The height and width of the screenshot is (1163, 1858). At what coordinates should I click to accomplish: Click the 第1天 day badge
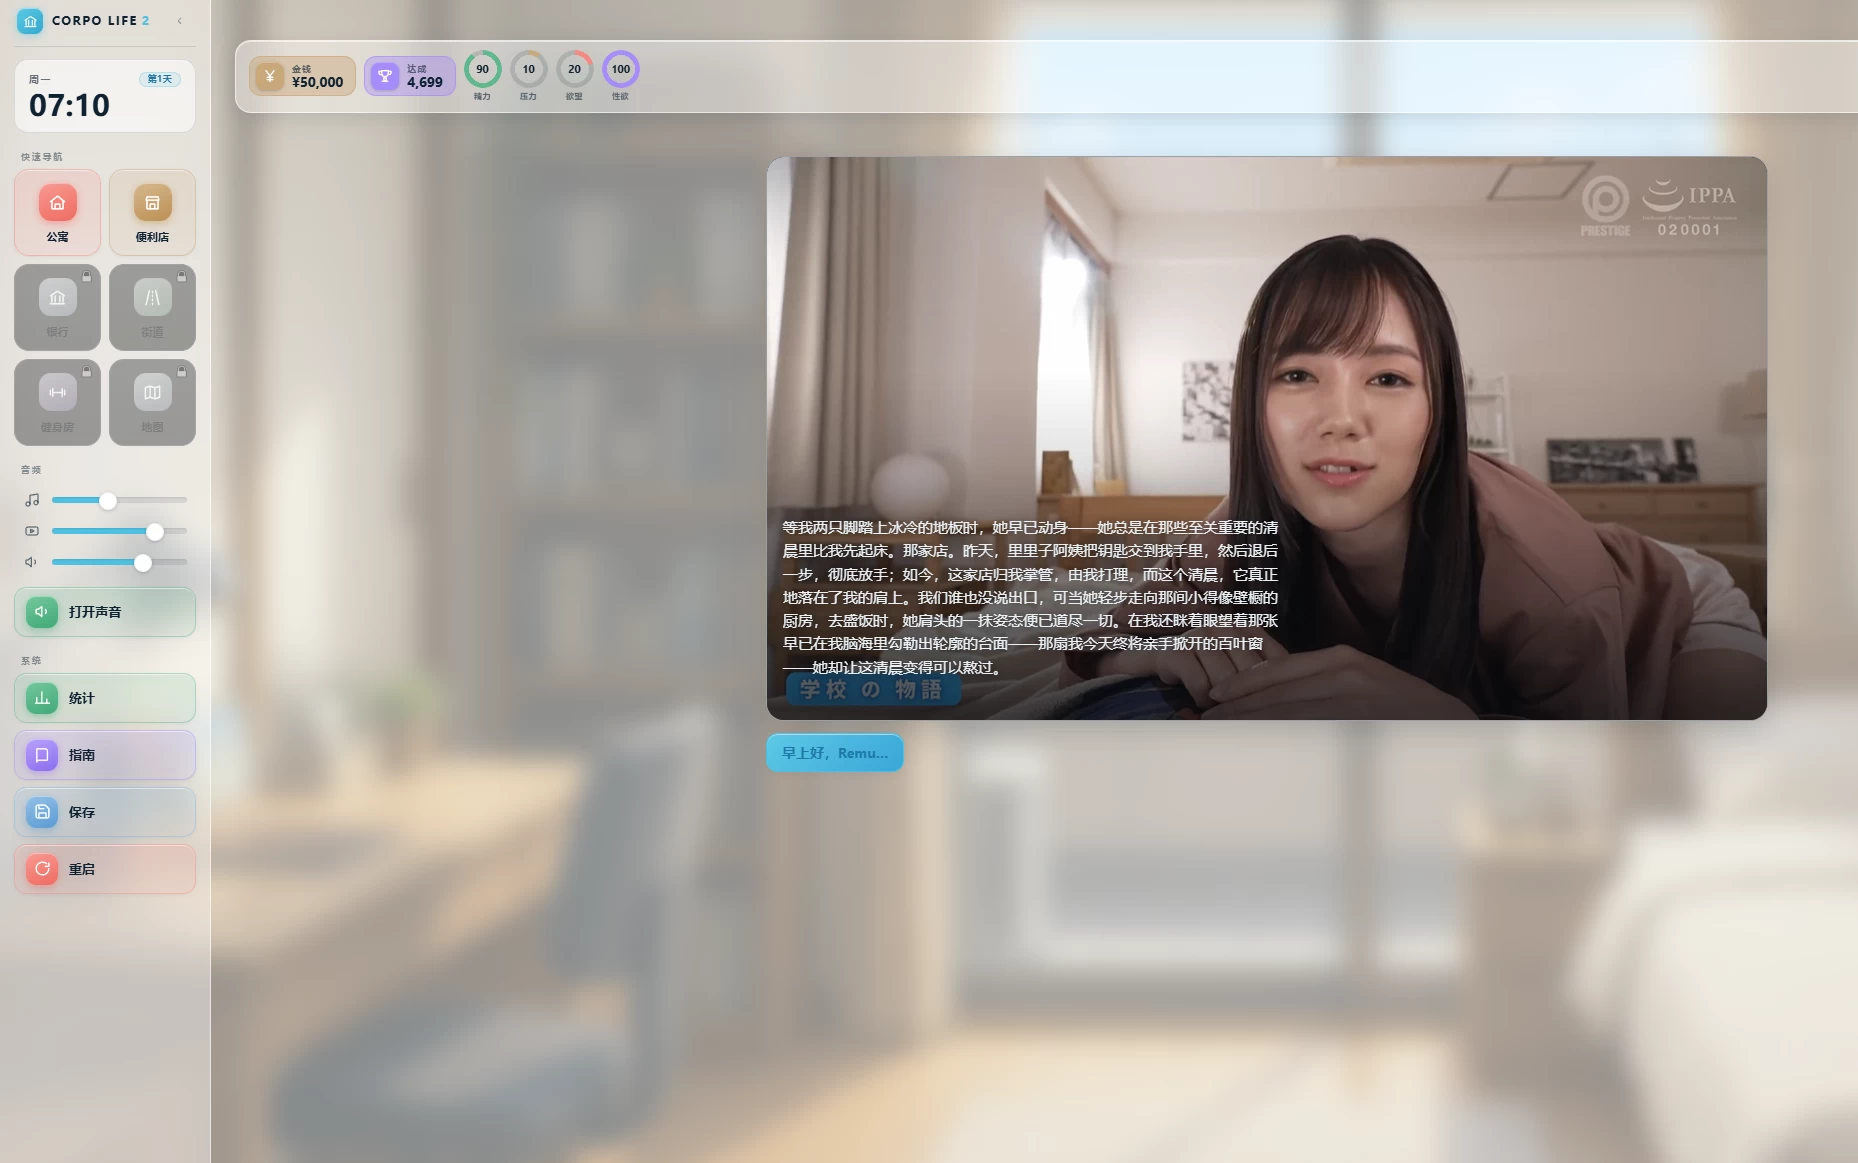point(160,79)
